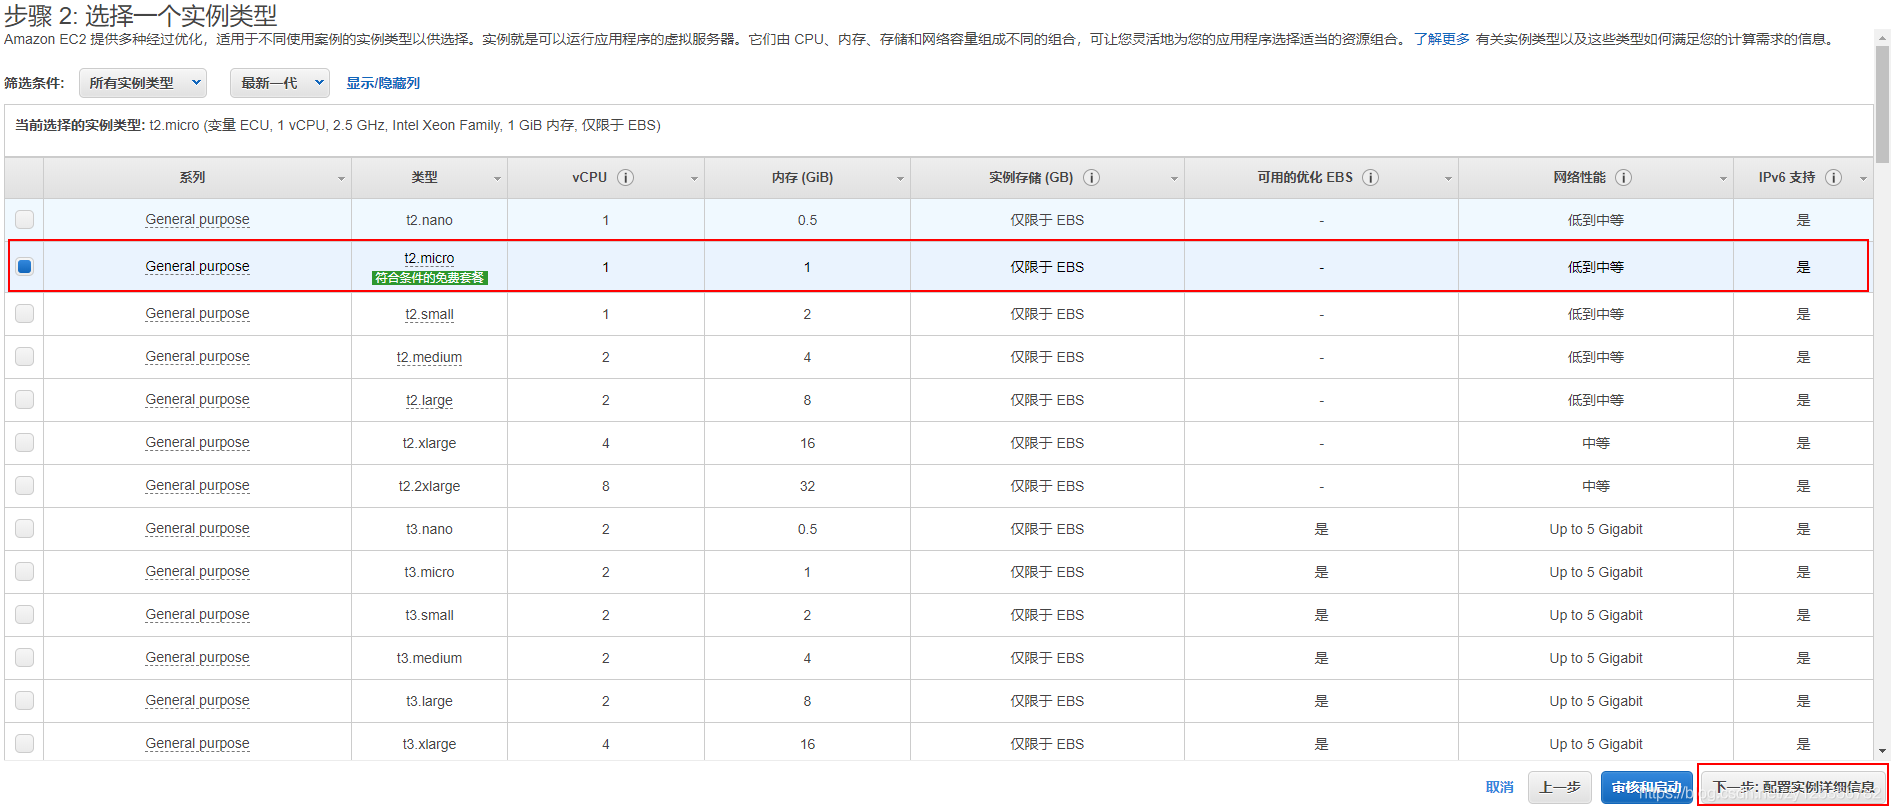The width and height of the screenshot is (1891, 812).
Task: Click the t2.small type label
Action: pos(429,314)
